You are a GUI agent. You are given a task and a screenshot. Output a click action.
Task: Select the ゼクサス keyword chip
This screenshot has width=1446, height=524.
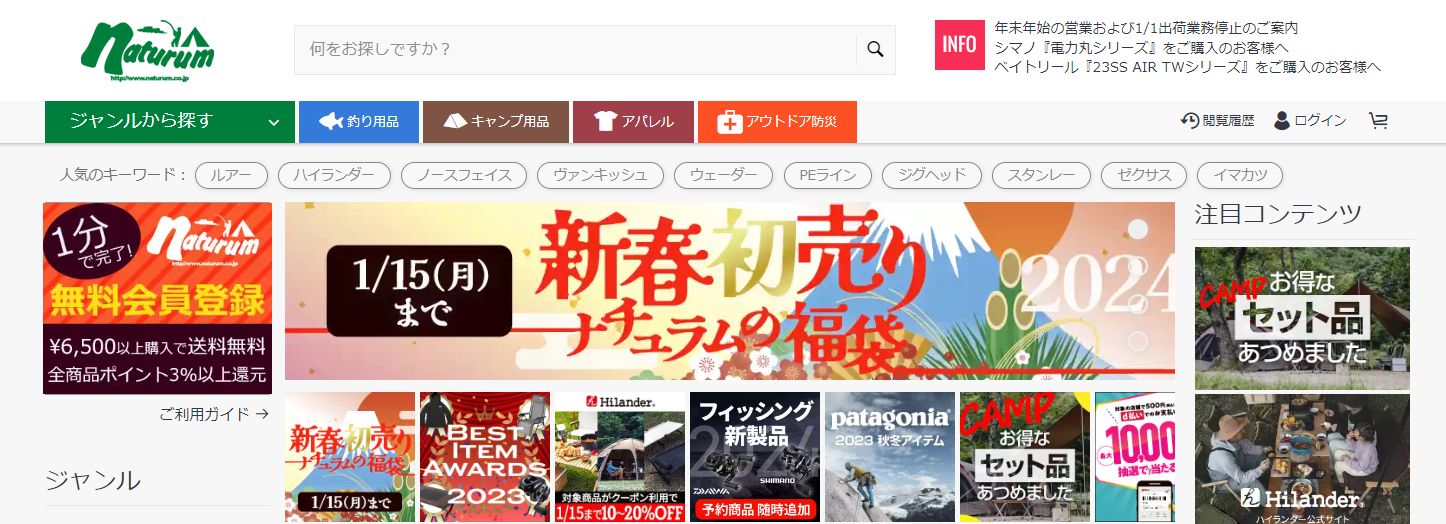point(1144,175)
